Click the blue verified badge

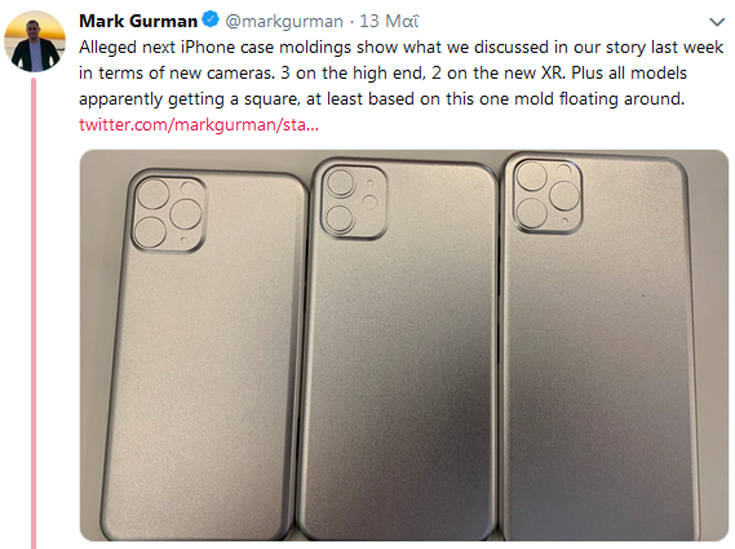tap(210, 20)
